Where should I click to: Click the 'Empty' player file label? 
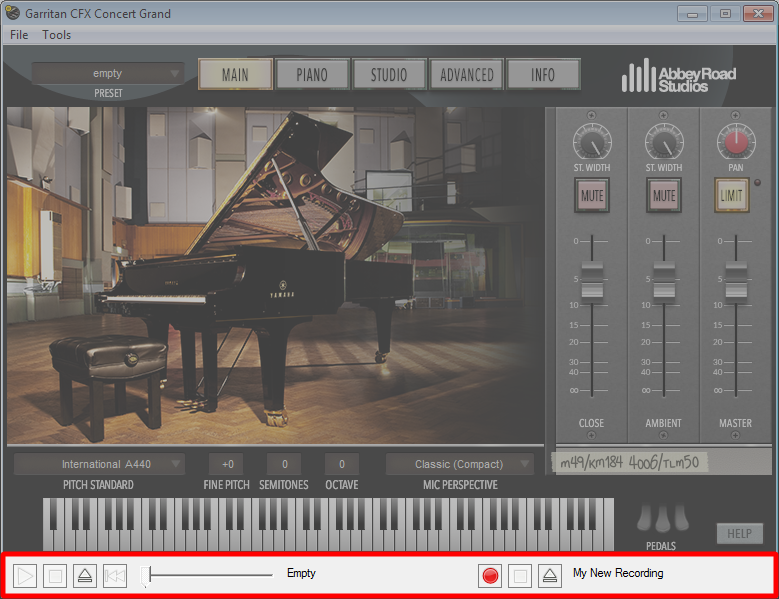pos(301,573)
